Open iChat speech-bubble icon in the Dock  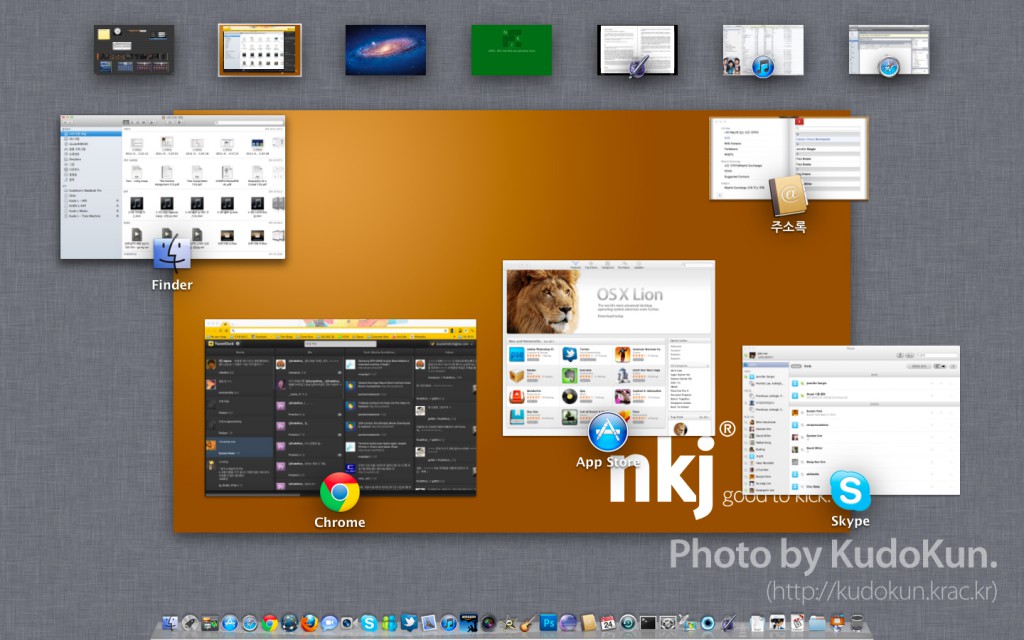[x=329, y=623]
